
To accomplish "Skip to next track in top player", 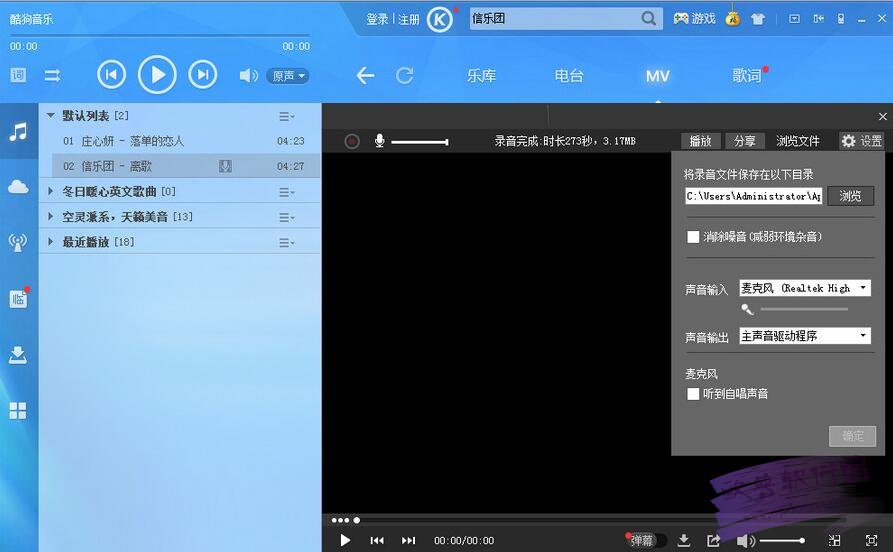I will pos(203,75).
